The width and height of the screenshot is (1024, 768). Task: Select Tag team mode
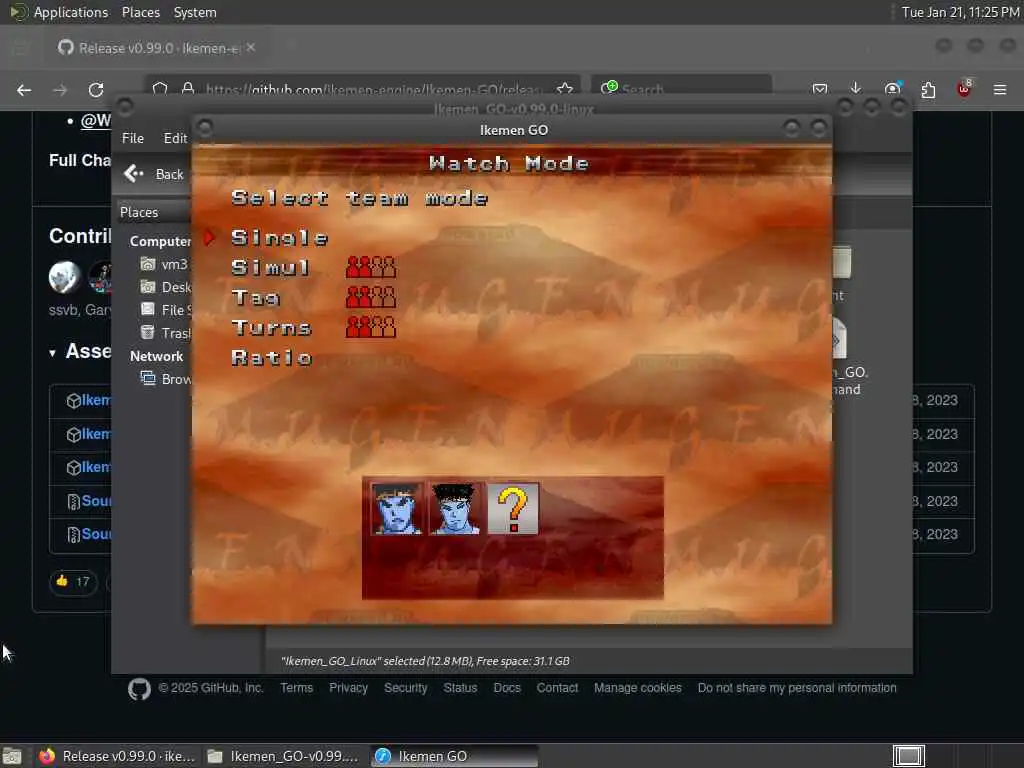pyautogui.click(x=255, y=298)
